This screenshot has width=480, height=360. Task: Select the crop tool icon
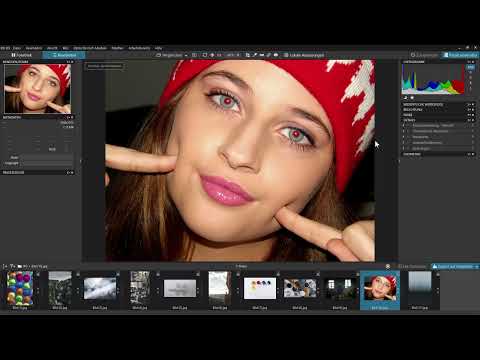click(248, 55)
